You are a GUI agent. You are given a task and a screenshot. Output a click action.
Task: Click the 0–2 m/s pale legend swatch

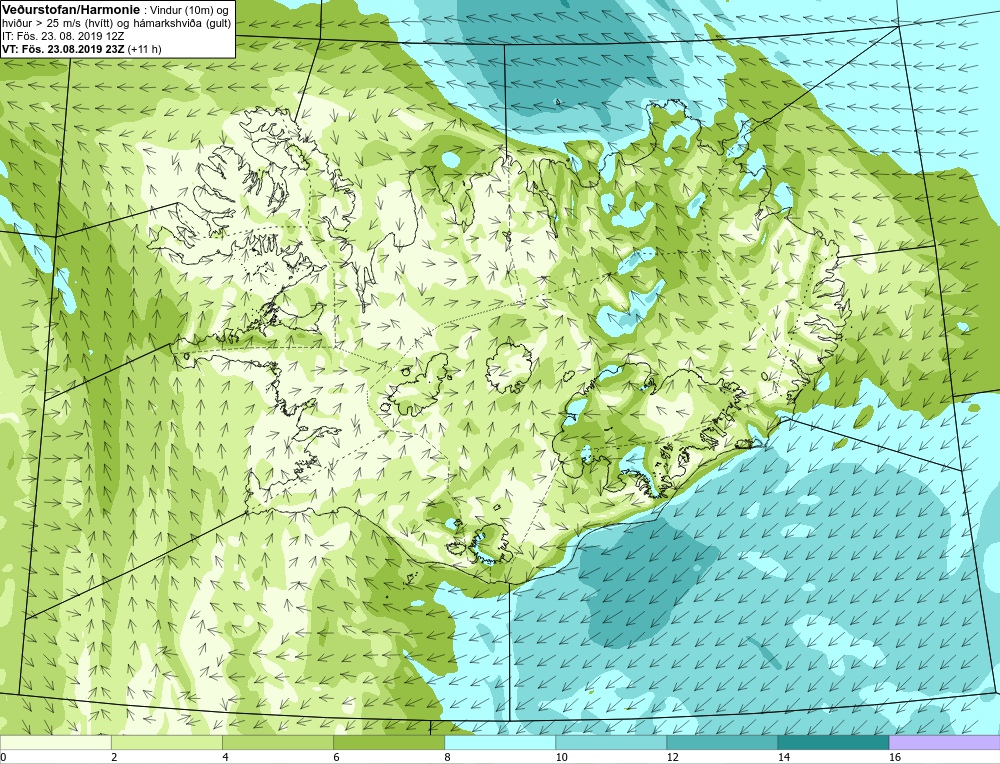(x=55, y=742)
